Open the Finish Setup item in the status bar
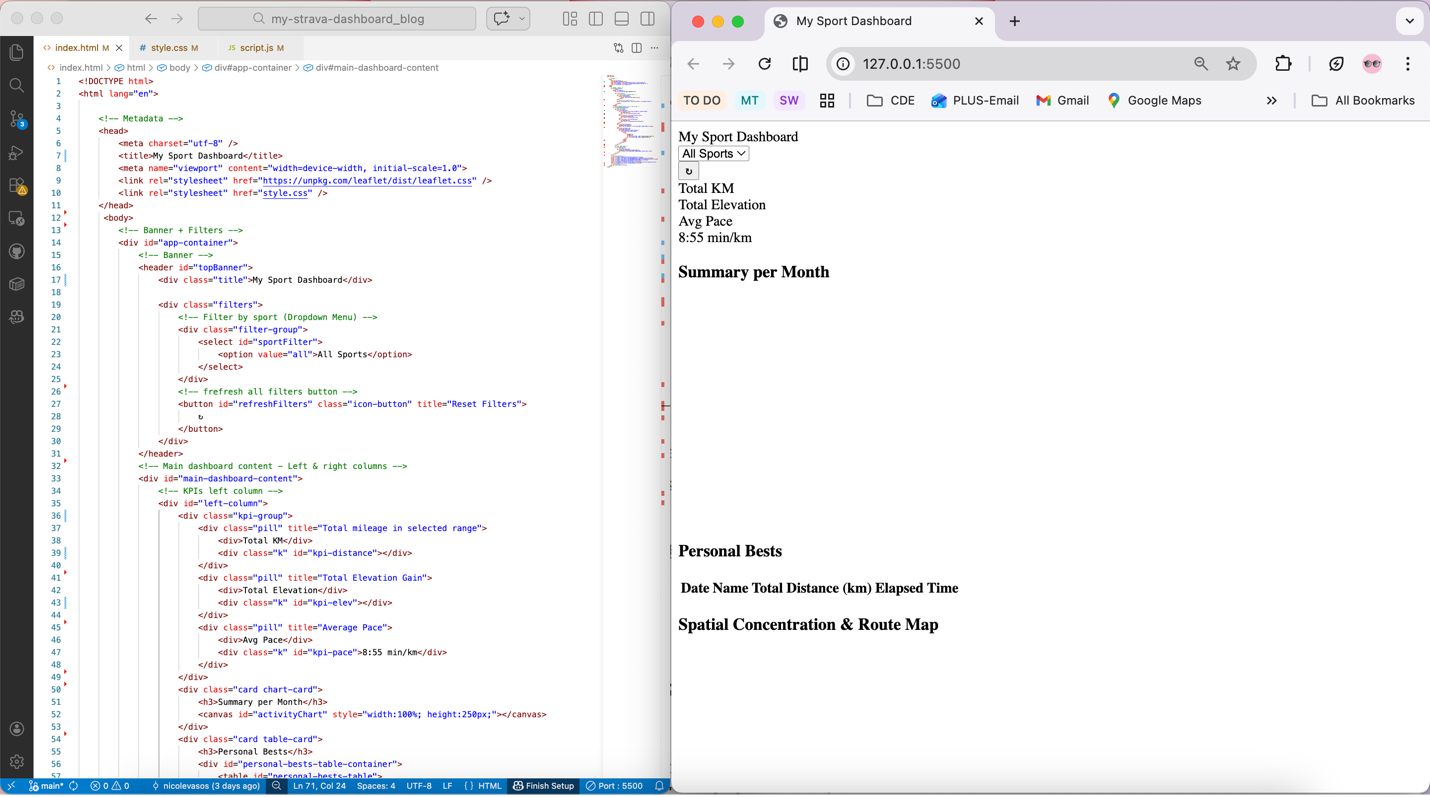Image resolution: width=1430 pixels, height=797 pixels. tap(543, 786)
